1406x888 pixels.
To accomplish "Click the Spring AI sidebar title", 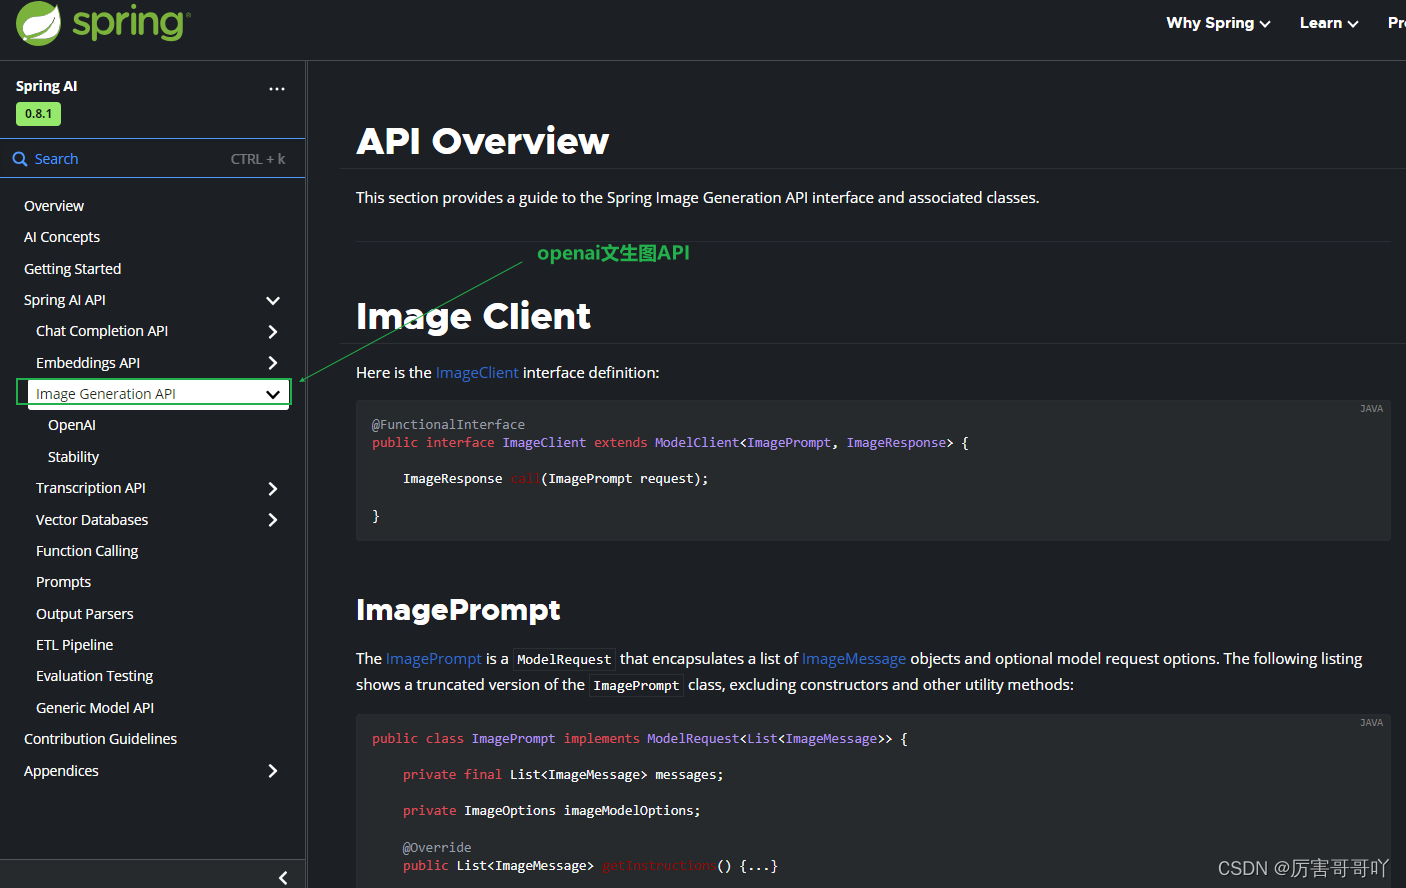I will pos(46,86).
